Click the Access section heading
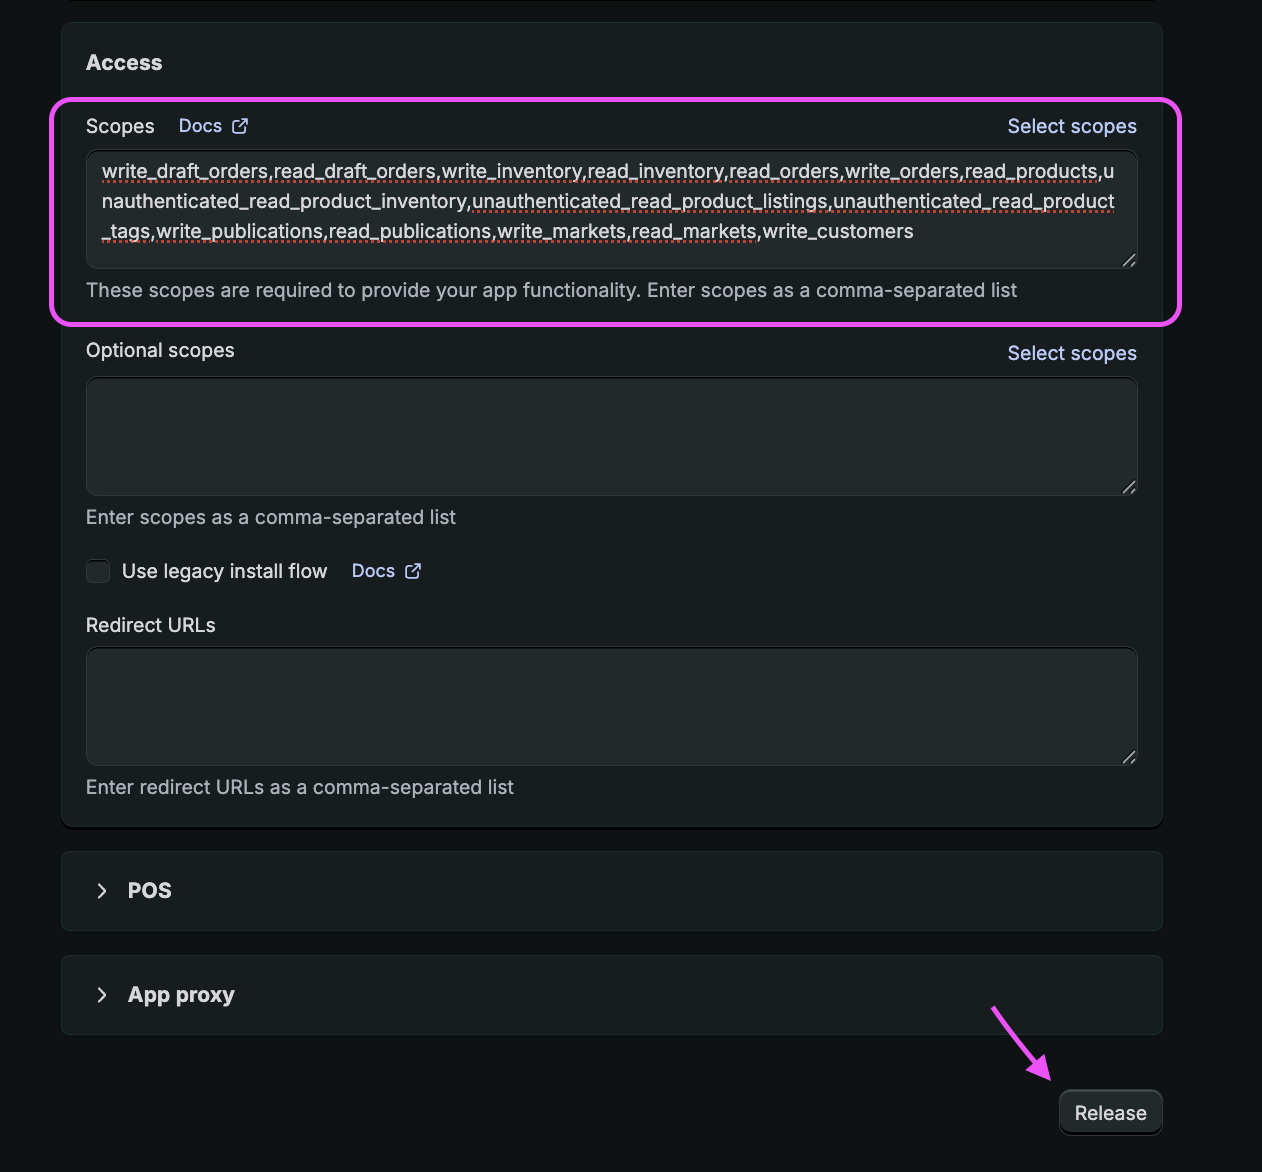Screen dimensions: 1262x1172 coord(124,62)
